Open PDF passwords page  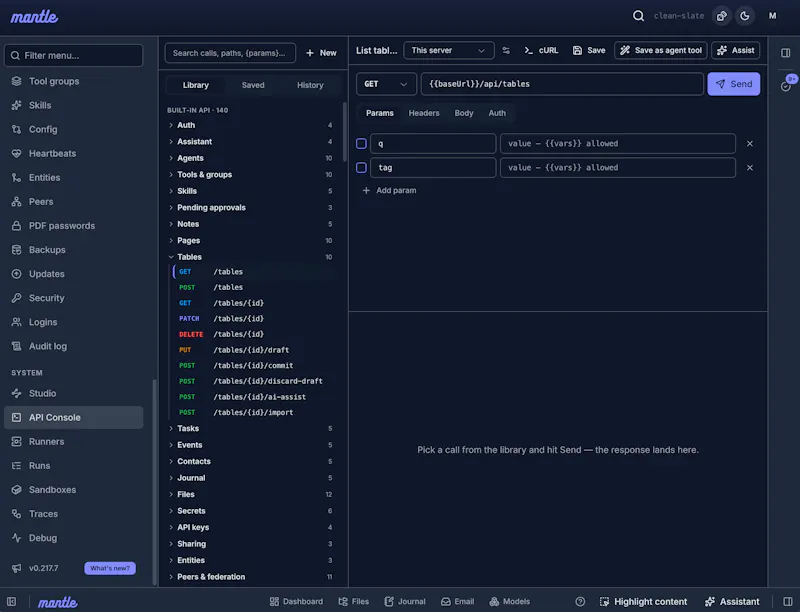73,225
